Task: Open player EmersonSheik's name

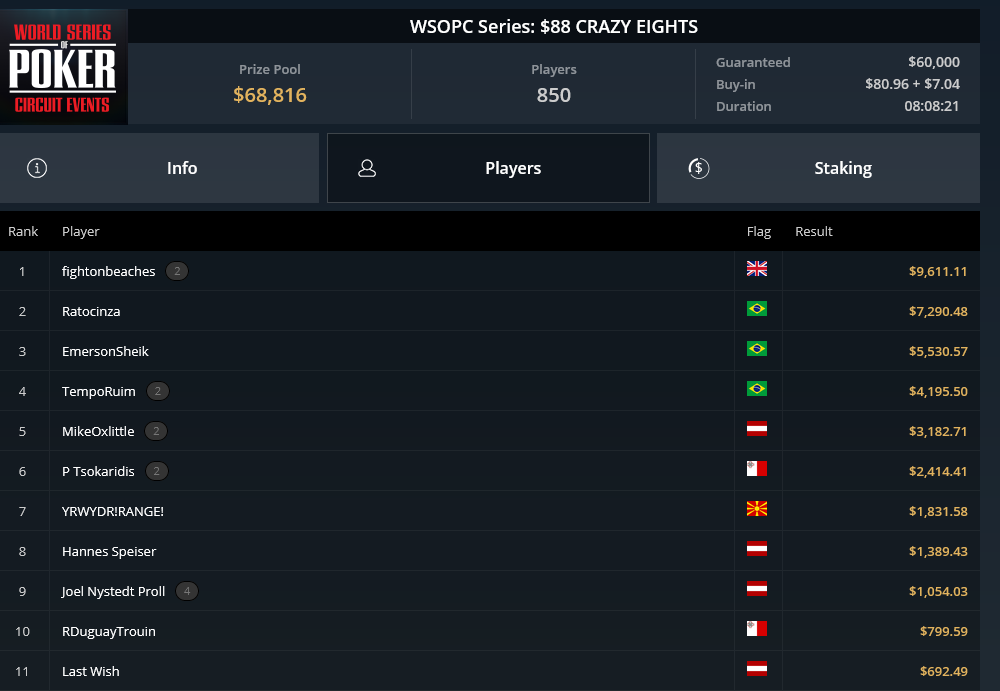Action: 105,352
